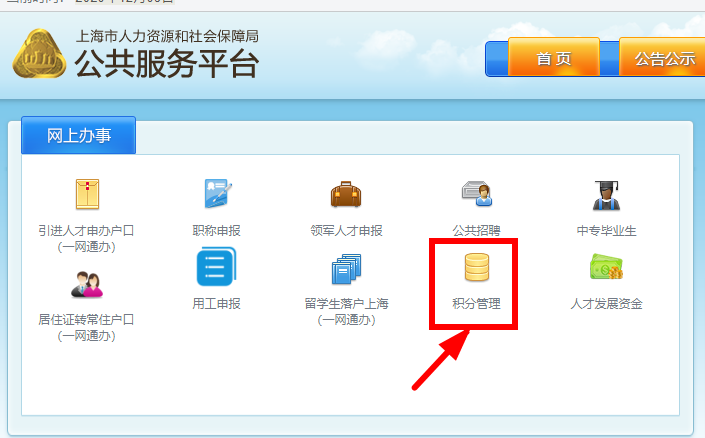This screenshot has height=438, width=705.
Task: Click the 中专毕业生 graduate icon
Action: coord(606,195)
